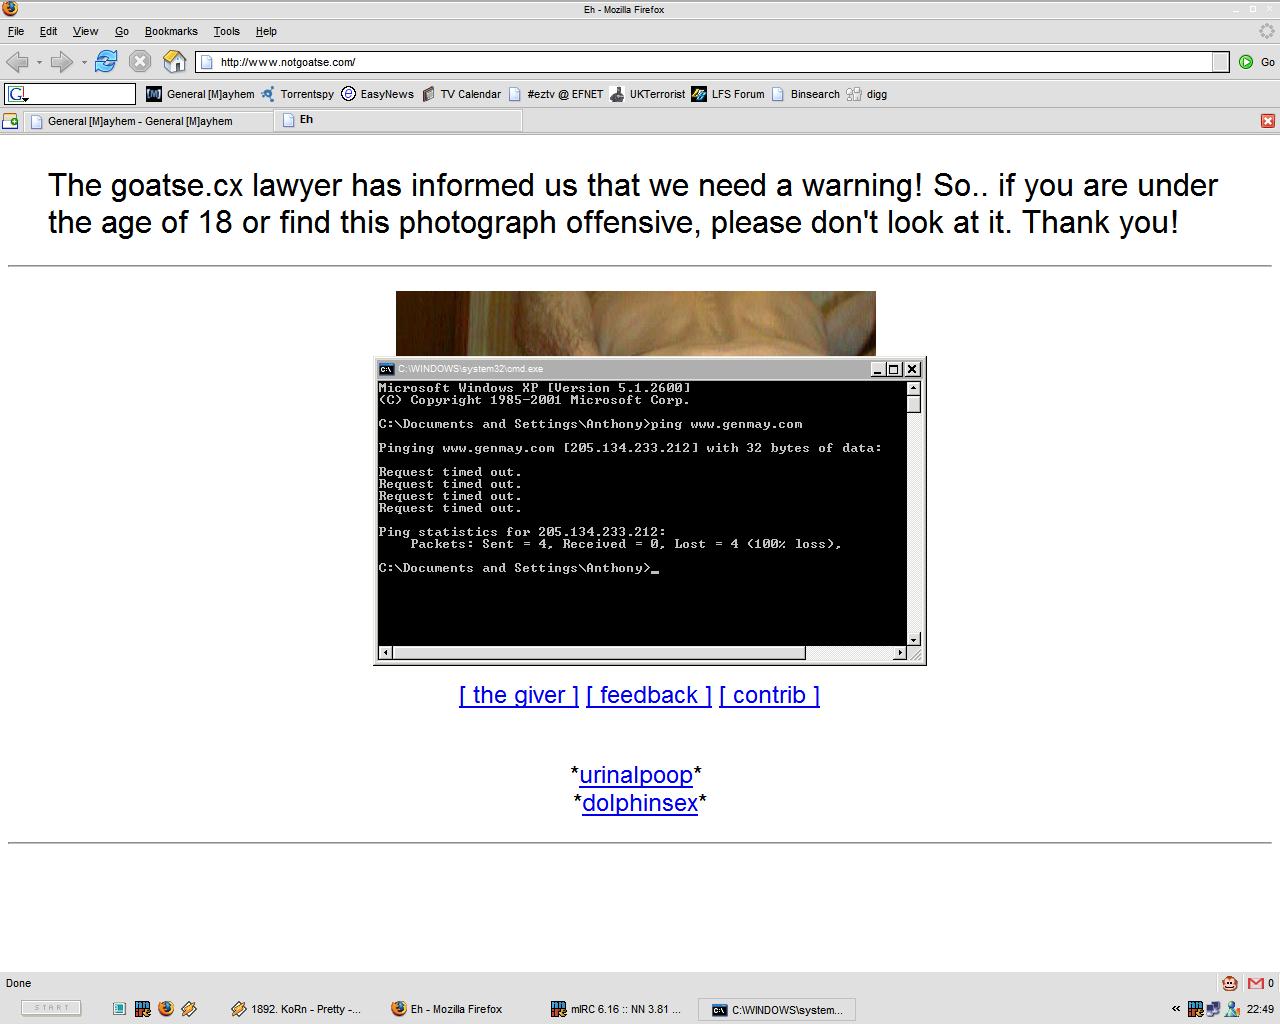The image size is (1280, 1024).
Task: Launch Firefox from the quick launch bar
Action: [166, 1009]
